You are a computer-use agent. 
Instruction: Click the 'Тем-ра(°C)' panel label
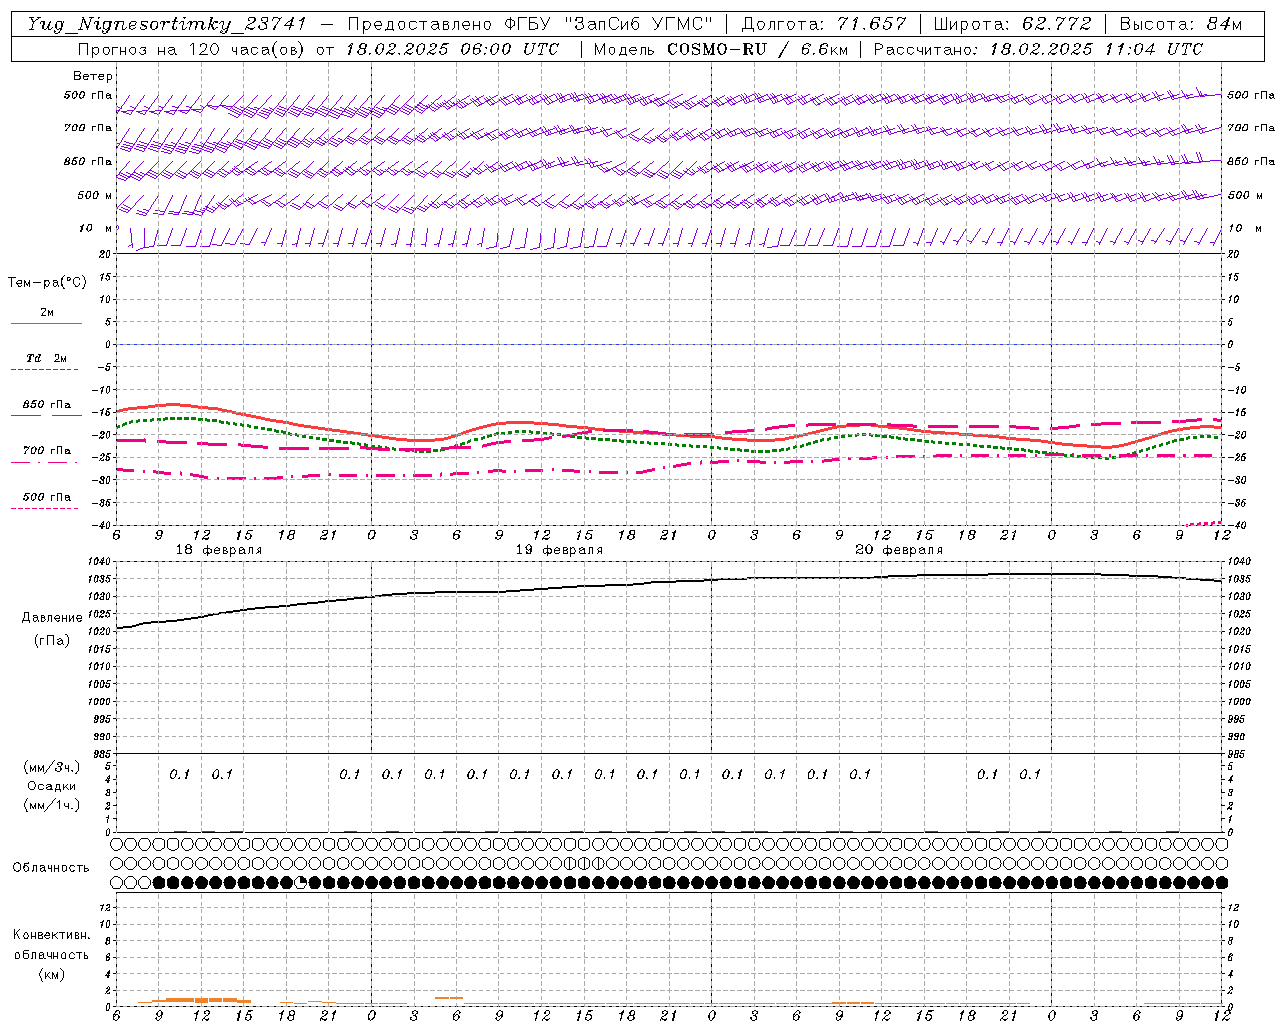point(47,283)
